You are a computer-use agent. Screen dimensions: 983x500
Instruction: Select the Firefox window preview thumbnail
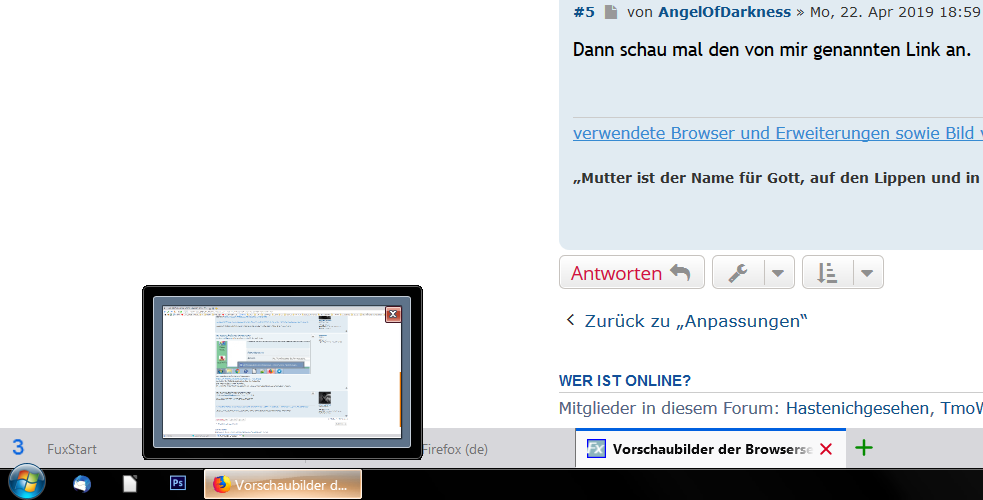281,372
